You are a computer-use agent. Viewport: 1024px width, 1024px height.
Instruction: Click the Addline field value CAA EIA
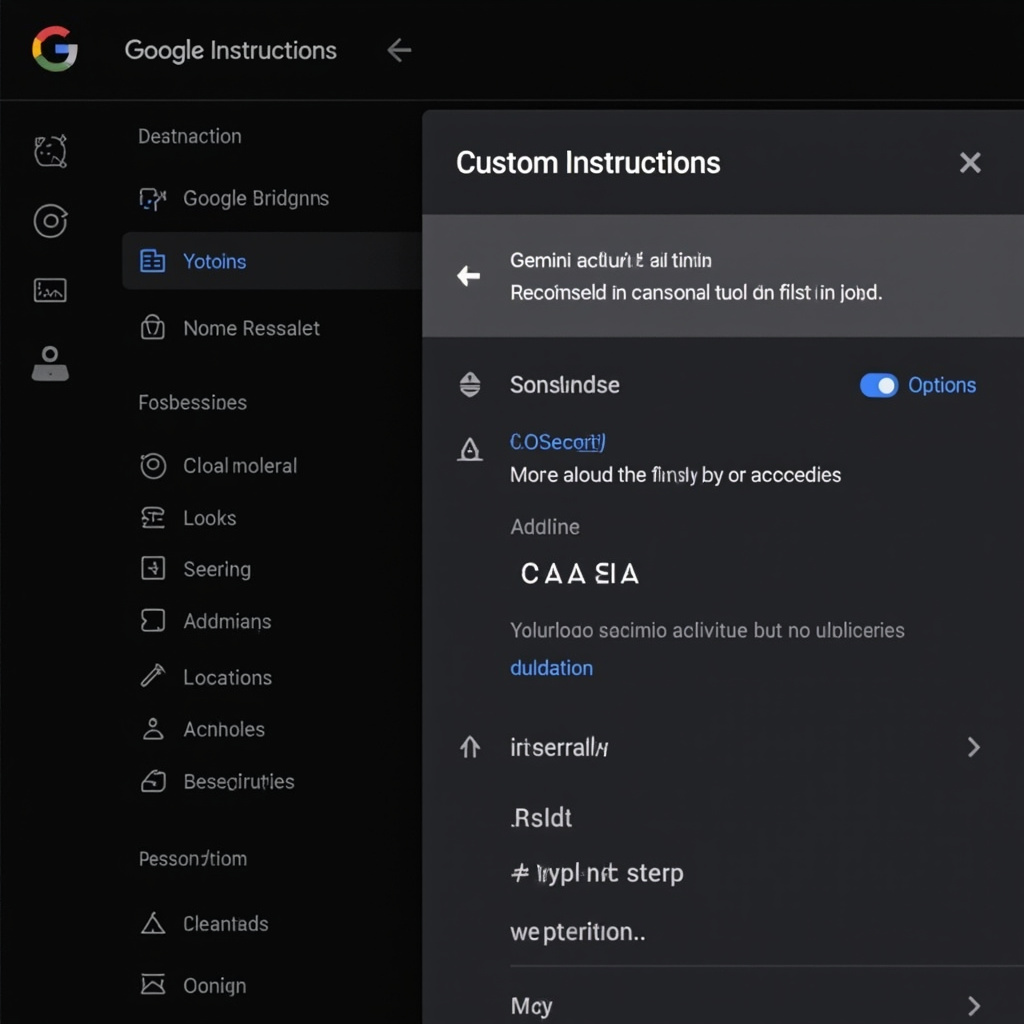point(580,574)
